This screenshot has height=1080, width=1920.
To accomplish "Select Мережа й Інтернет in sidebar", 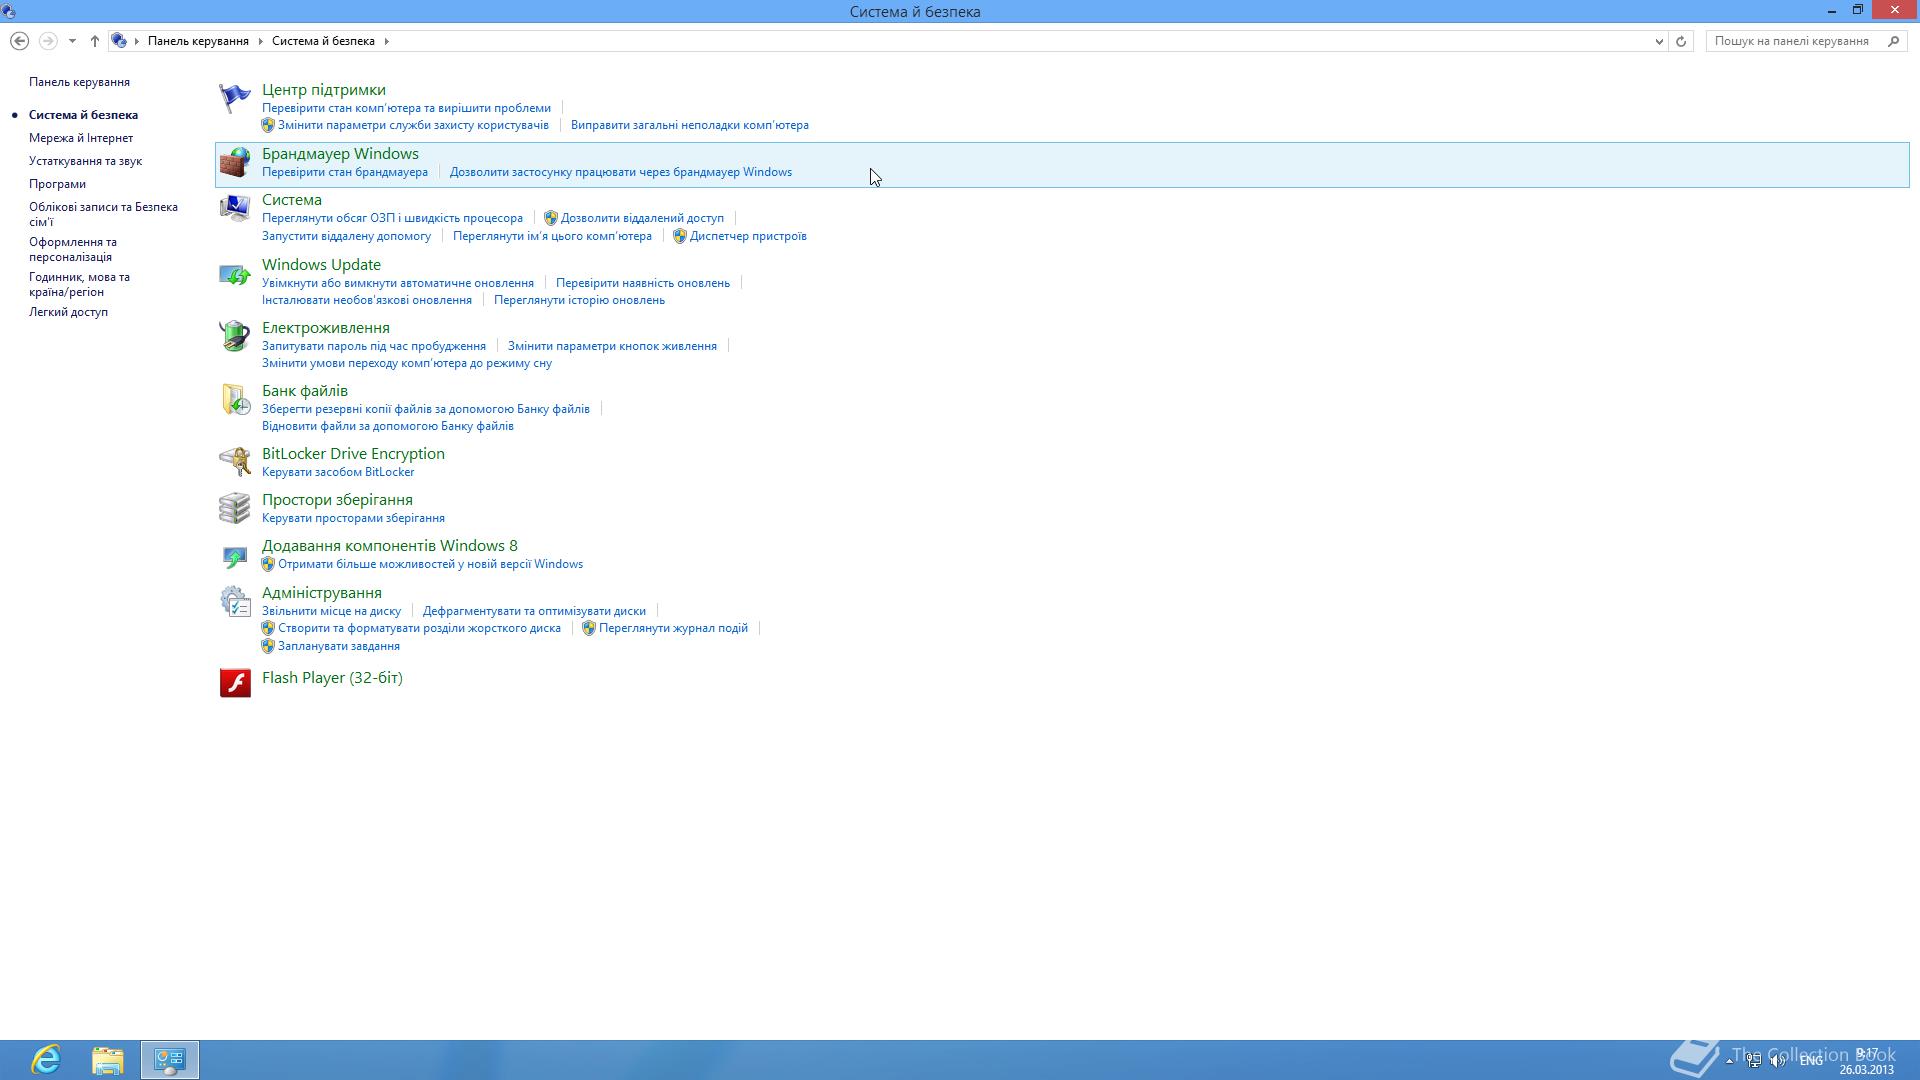I will pyautogui.click(x=81, y=138).
